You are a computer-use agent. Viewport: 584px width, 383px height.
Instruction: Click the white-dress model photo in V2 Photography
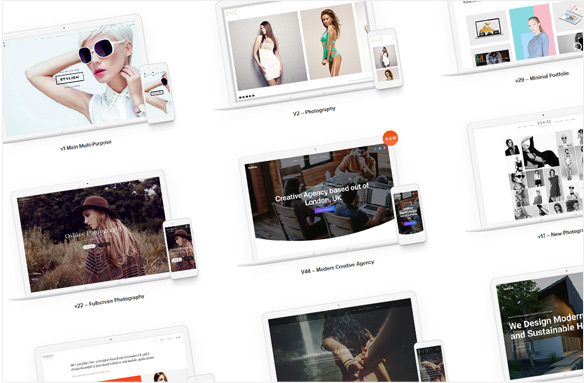coord(267,51)
